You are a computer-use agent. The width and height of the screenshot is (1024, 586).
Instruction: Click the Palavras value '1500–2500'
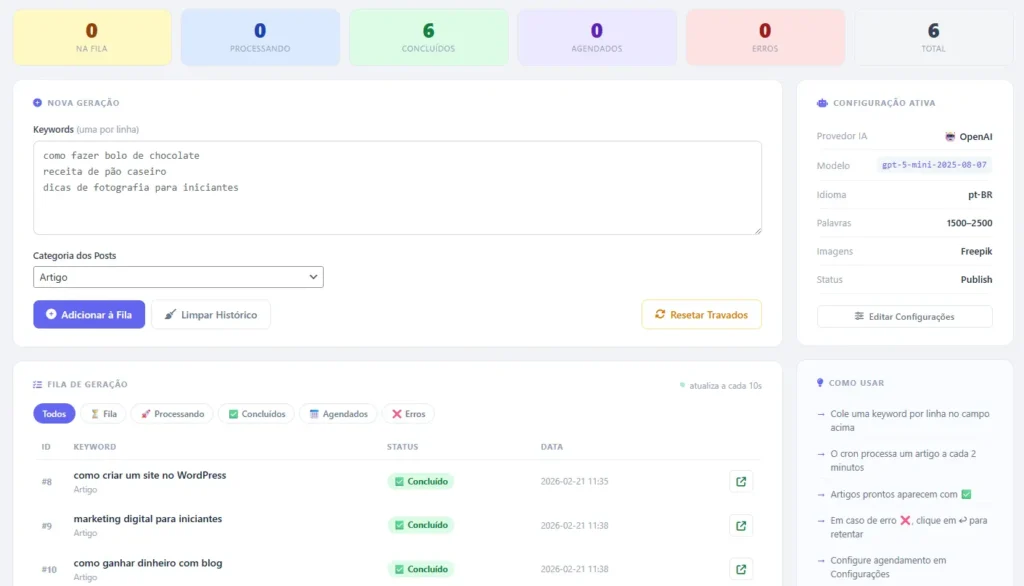click(969, 223)
